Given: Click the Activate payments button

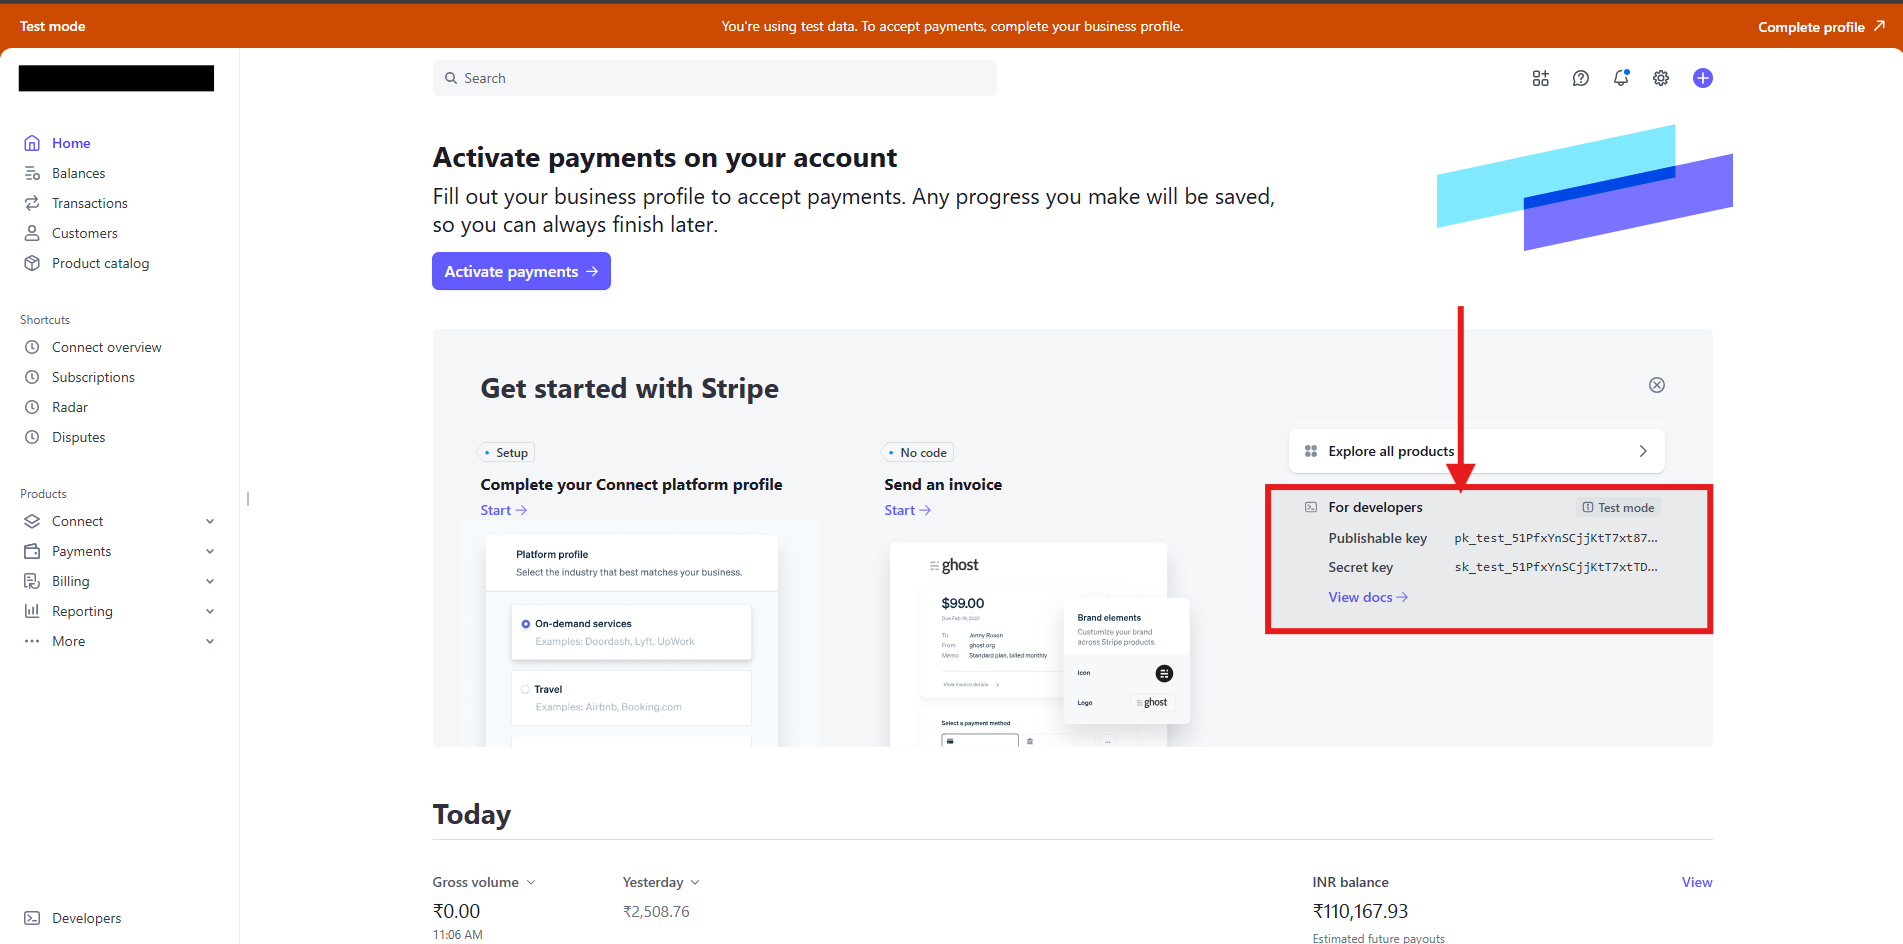Looking at the screenshot, I should pos(521,271).
